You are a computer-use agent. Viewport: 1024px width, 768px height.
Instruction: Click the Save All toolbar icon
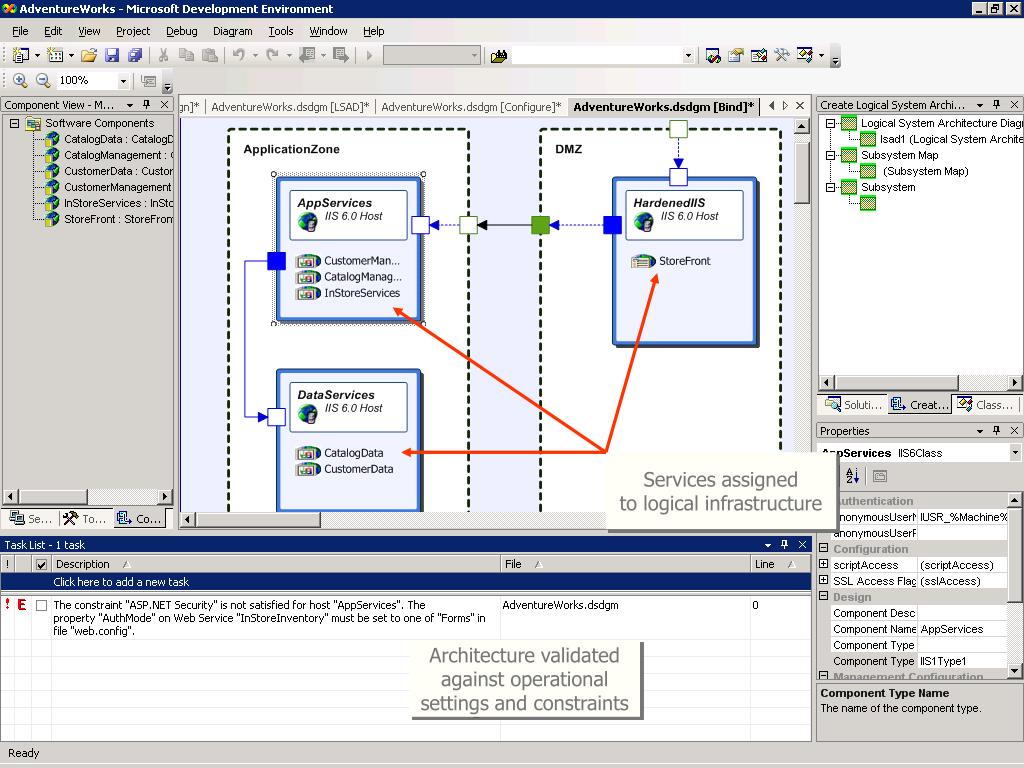point(135,56)
